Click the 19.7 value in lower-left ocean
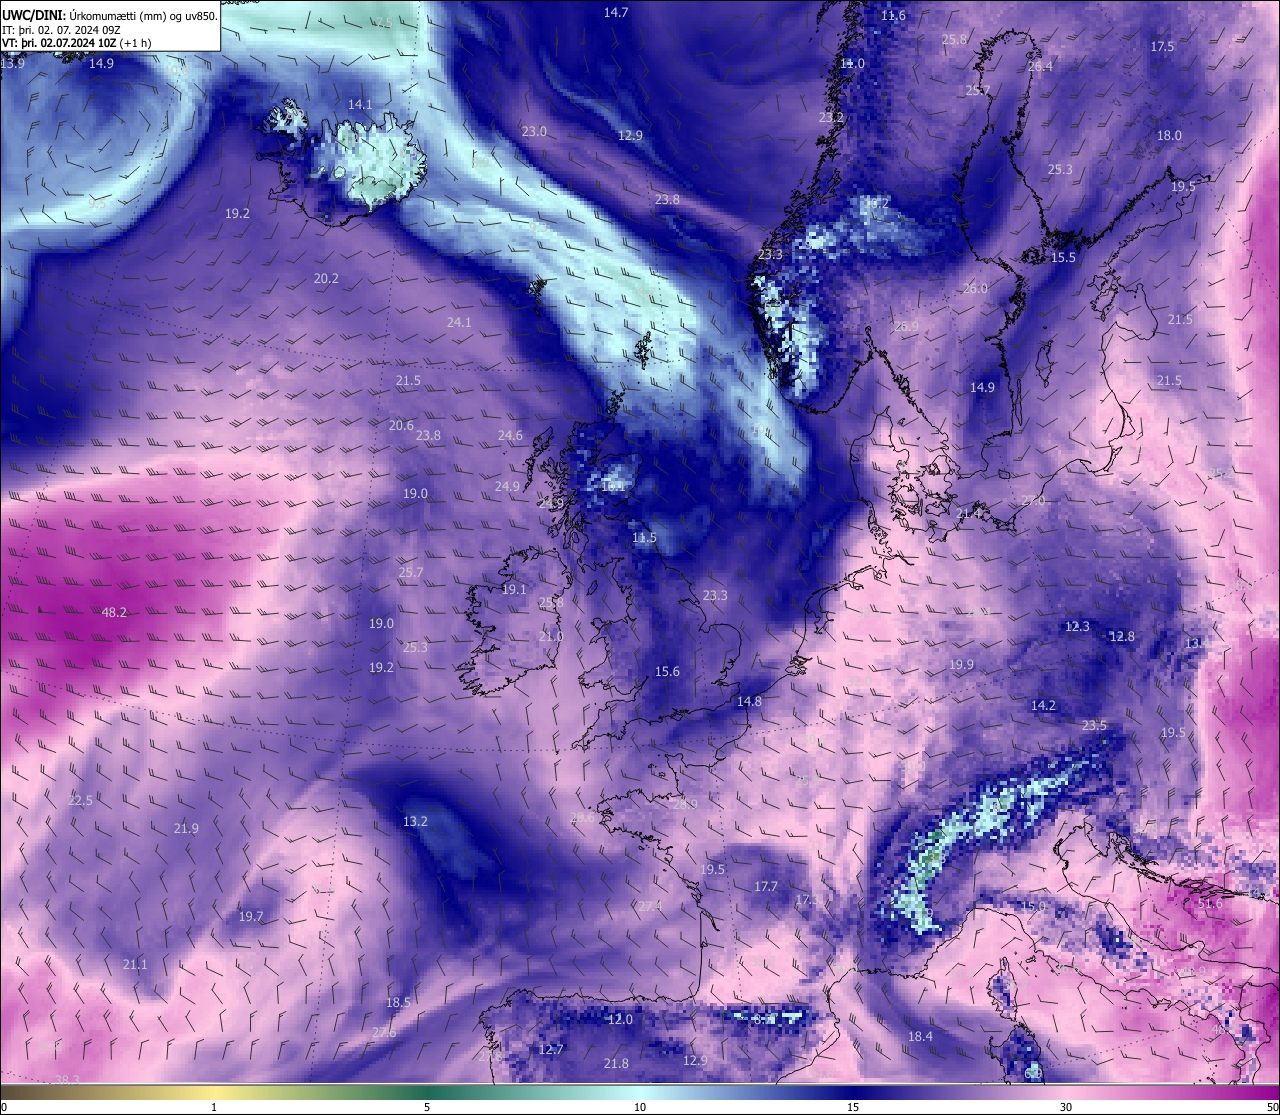This screenshot has height=1115, width=1280. coord(251,916)
